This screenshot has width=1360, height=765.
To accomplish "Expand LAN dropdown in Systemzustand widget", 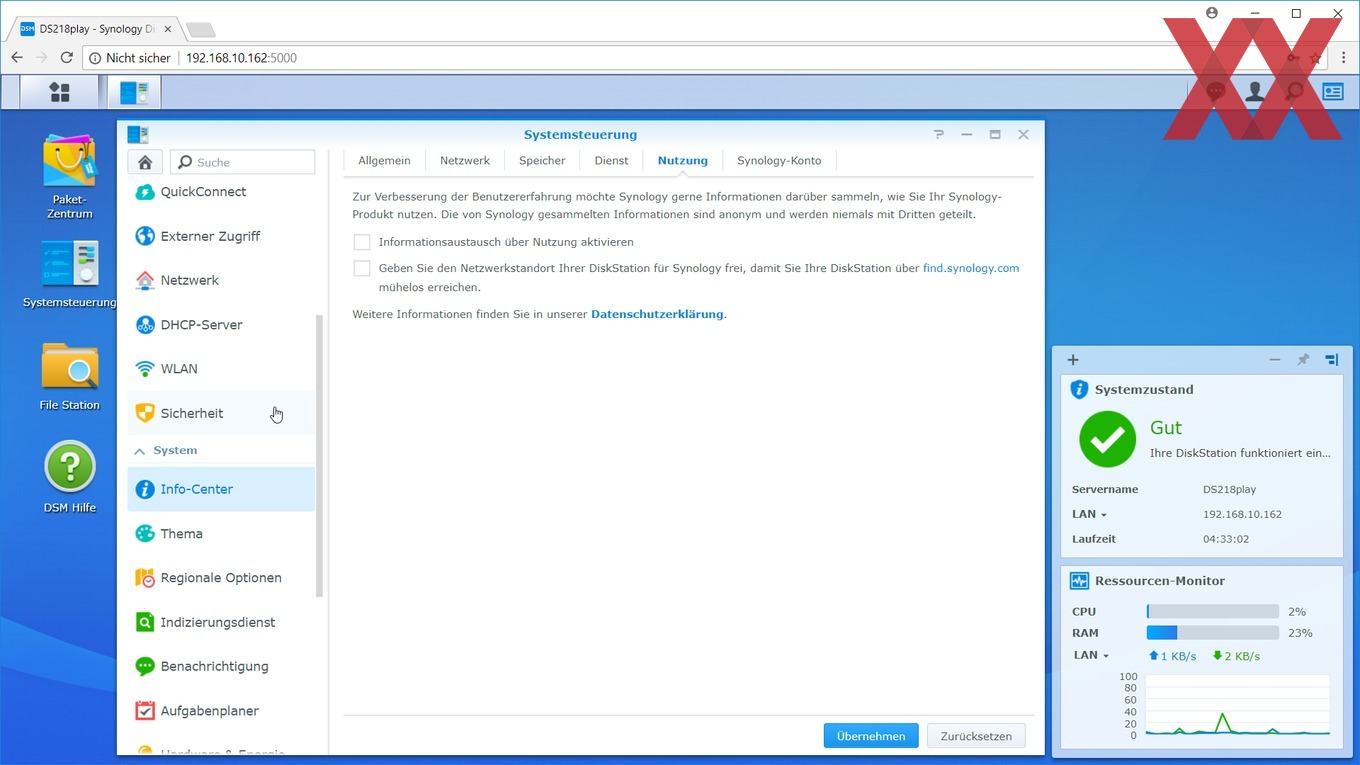I will [1090, 514].
